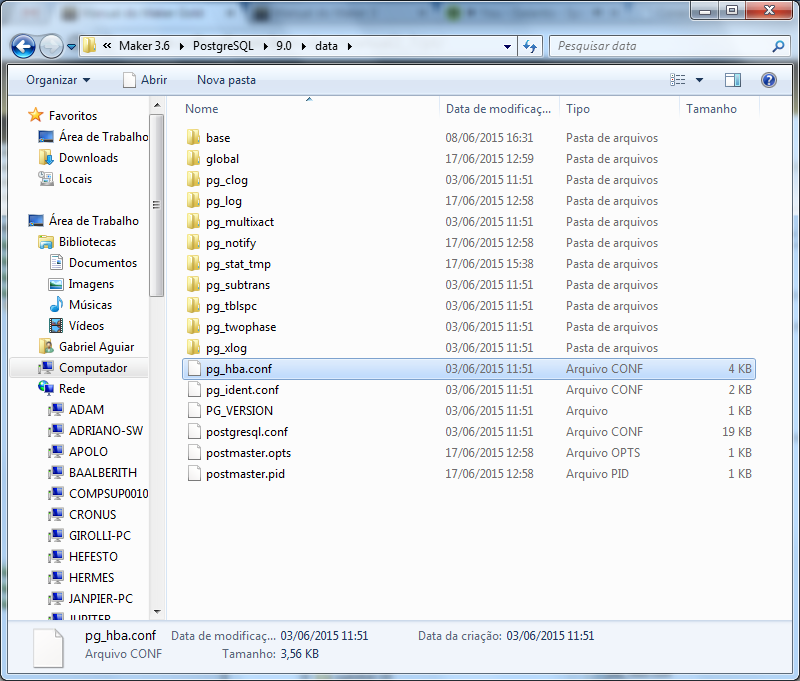Viewport: 800px width, 681px height.
Task: Select the Downloads folder in Favoritos
Action: (88, 158)
